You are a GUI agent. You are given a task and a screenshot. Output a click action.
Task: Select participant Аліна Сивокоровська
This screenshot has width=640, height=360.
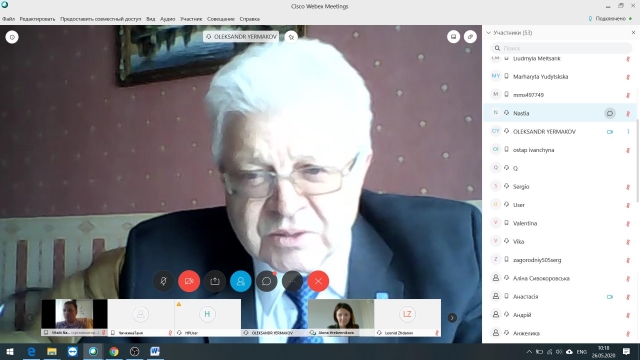point(559,278)
